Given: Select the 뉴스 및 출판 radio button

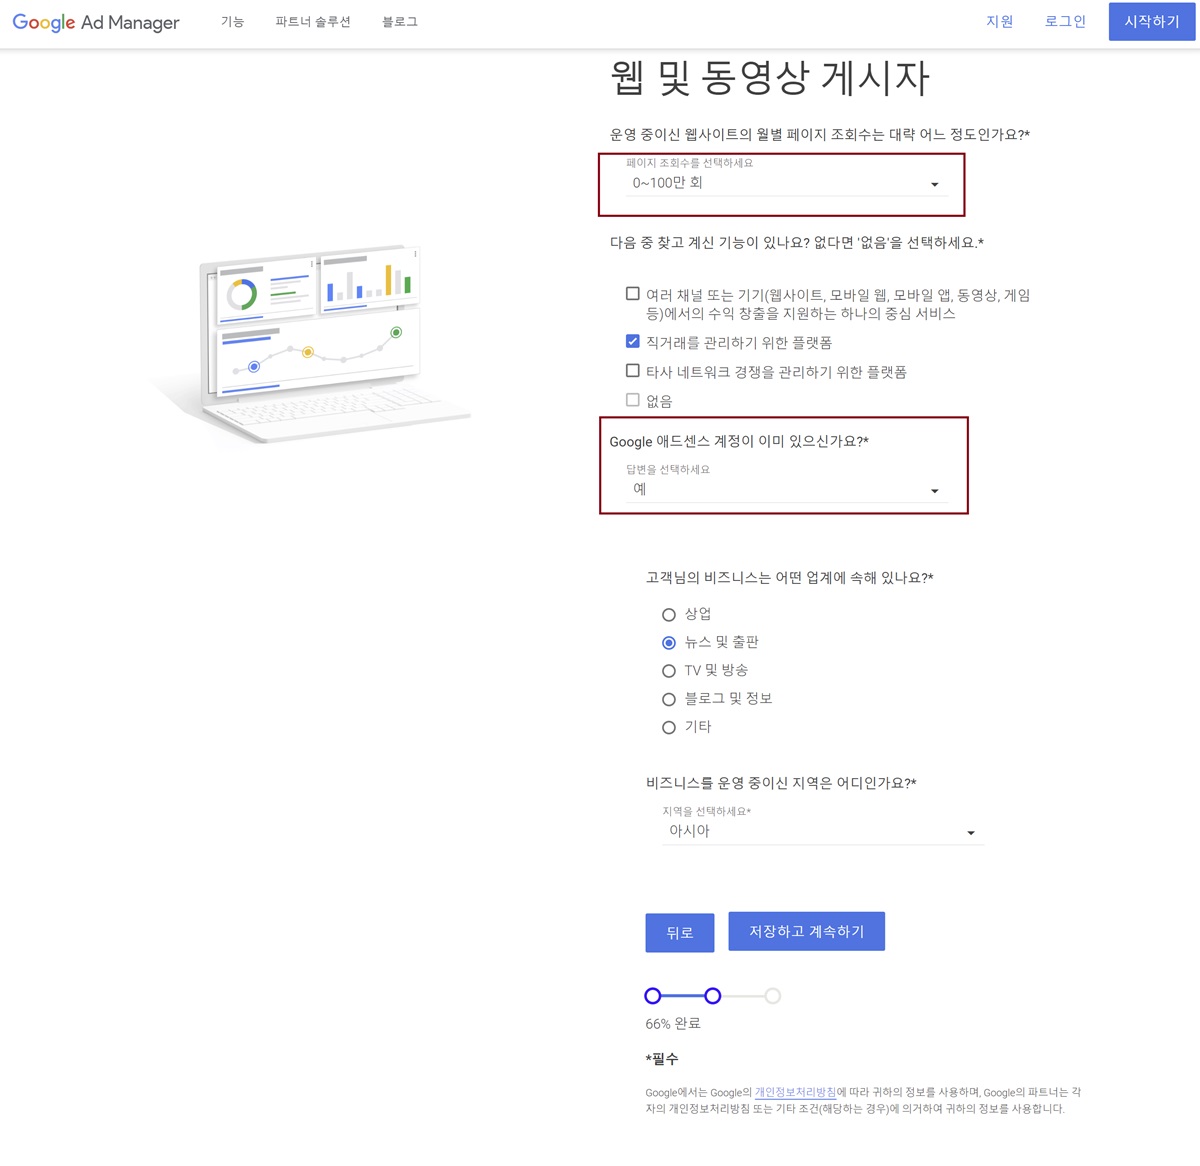Looking at the screenshot, I should click(x=669, y=643).
